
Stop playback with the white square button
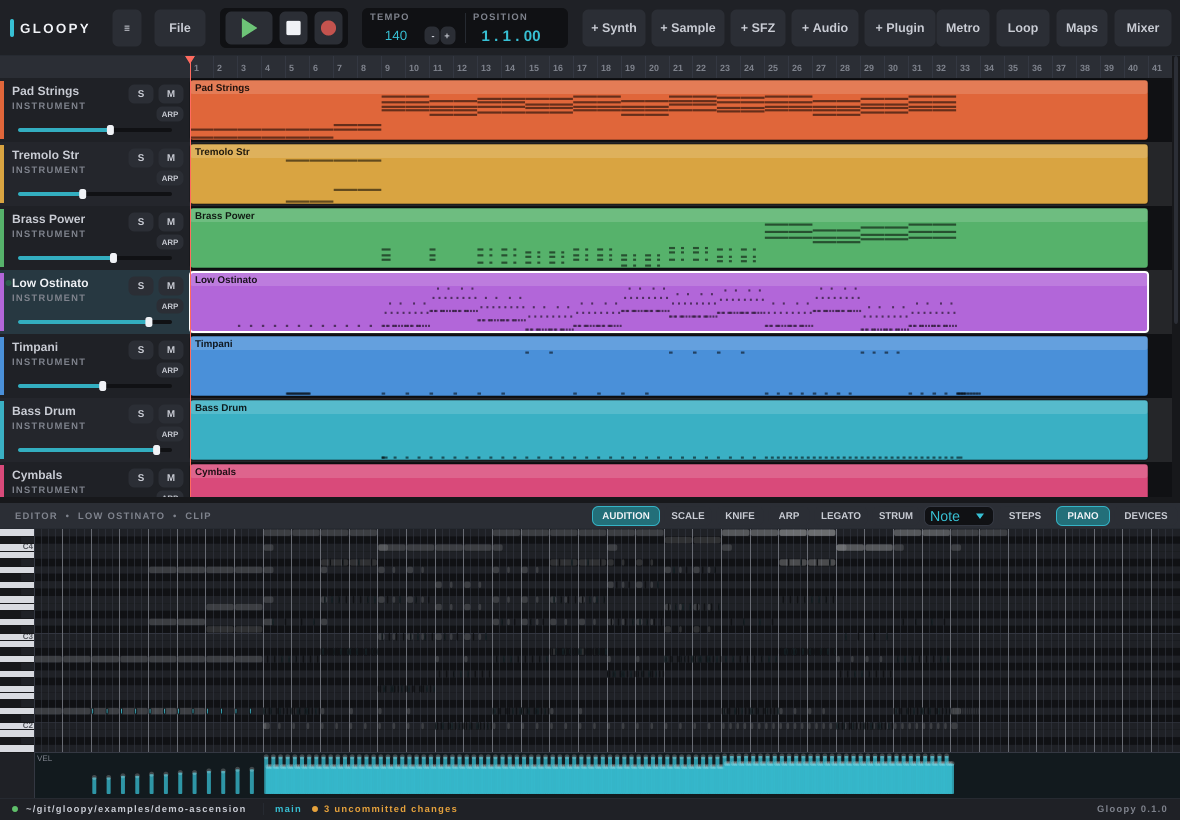[293, 28]
